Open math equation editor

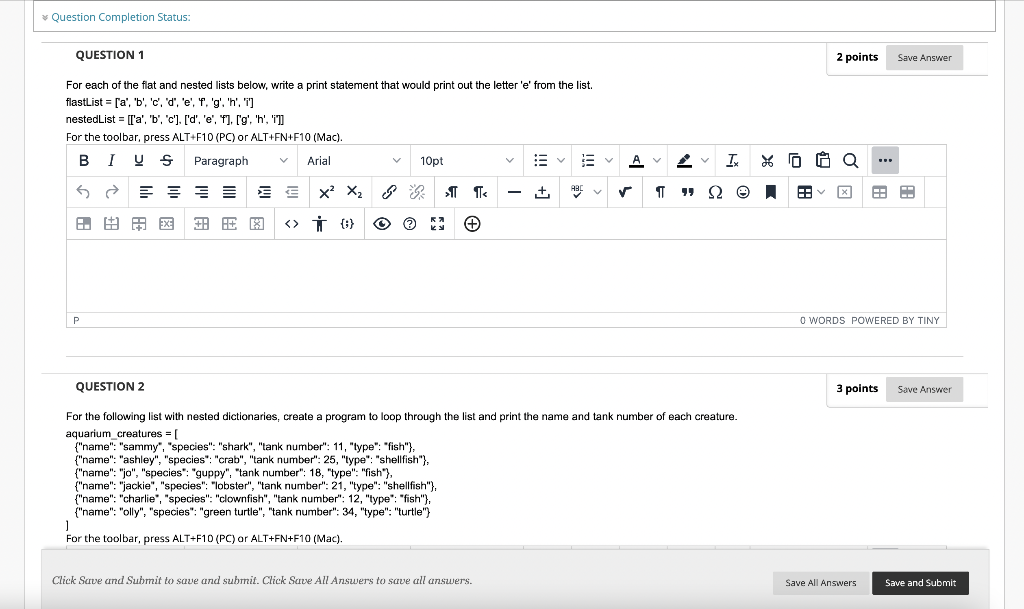[x=626, y=192]
